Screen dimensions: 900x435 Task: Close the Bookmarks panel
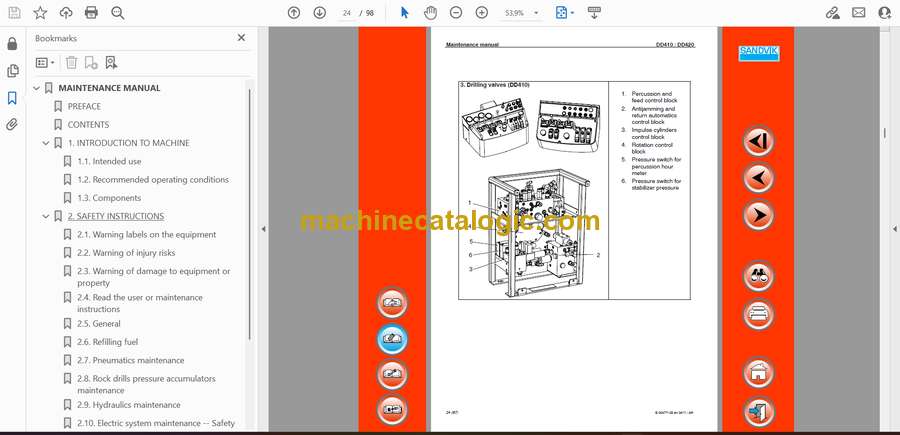[x=241, y=38]
